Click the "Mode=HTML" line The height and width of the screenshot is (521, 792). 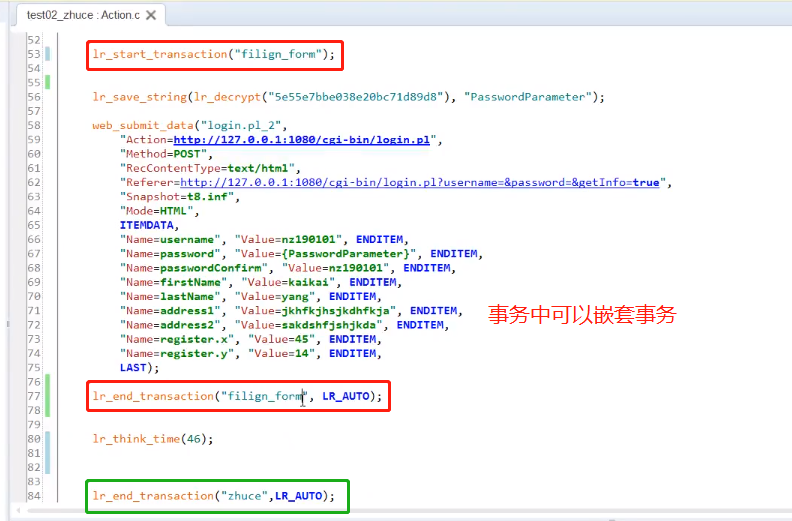(x=160, y=211)
